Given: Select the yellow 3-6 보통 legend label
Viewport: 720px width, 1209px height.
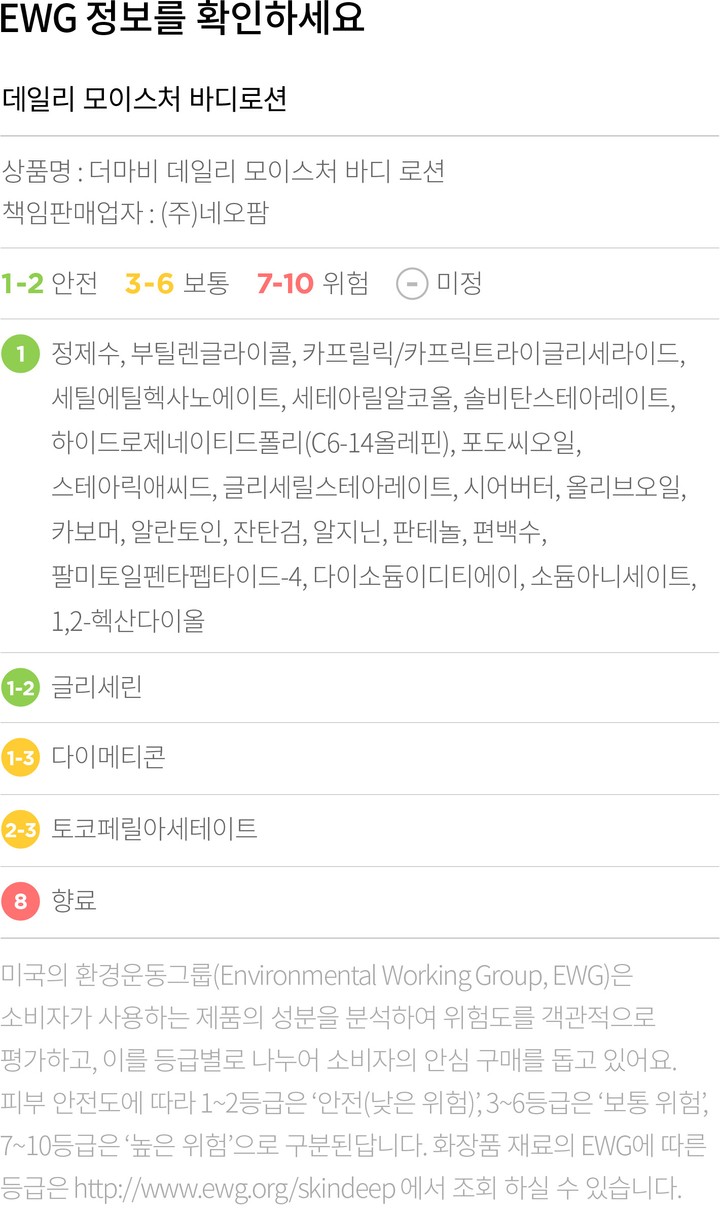Looking at the screenshot, I should pos(177,284).
